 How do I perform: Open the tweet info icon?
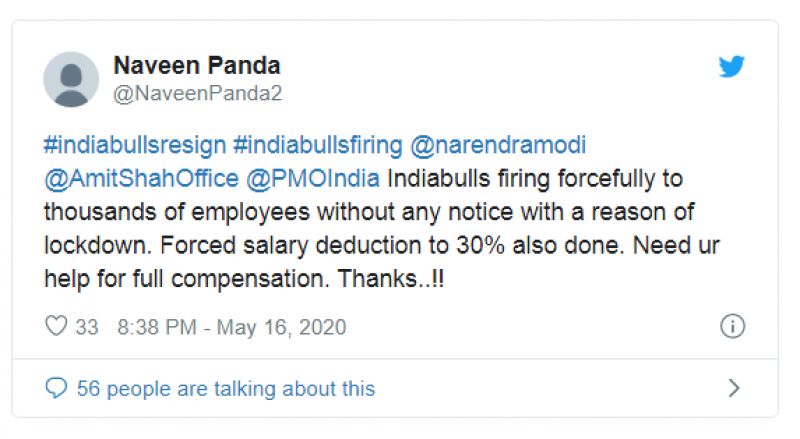click(732, 326)
